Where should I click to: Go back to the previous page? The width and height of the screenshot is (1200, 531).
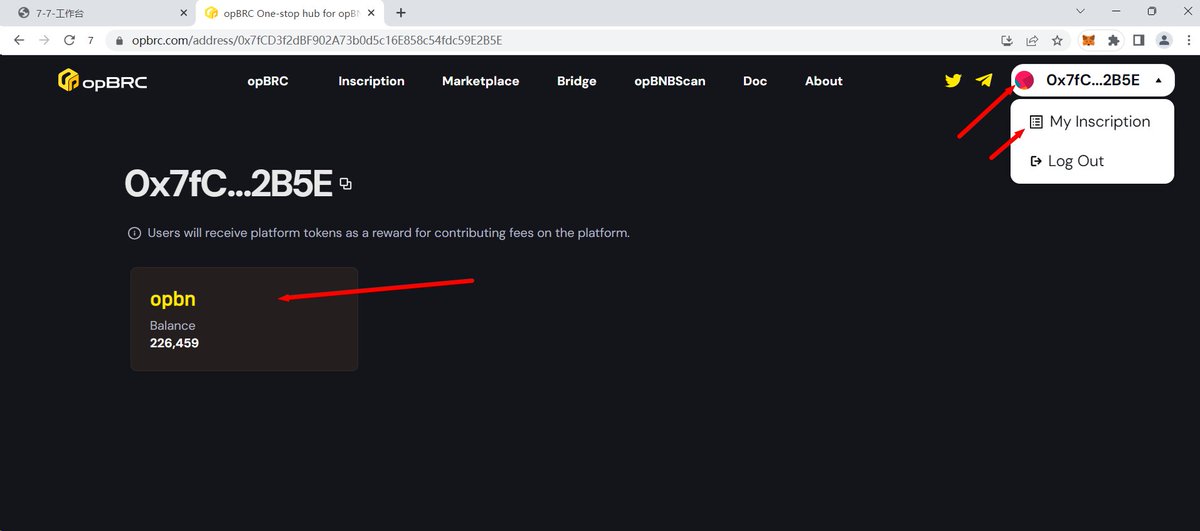(x=19, y=40)
